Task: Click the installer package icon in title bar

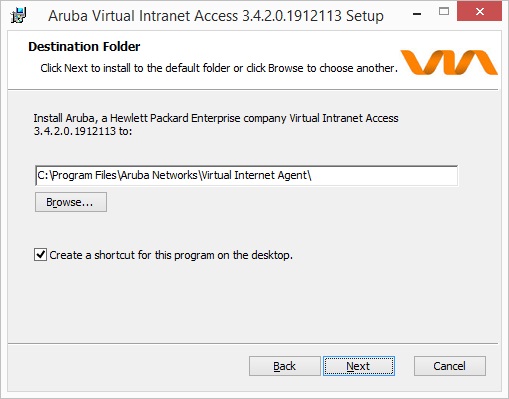Action: (18, 15)
